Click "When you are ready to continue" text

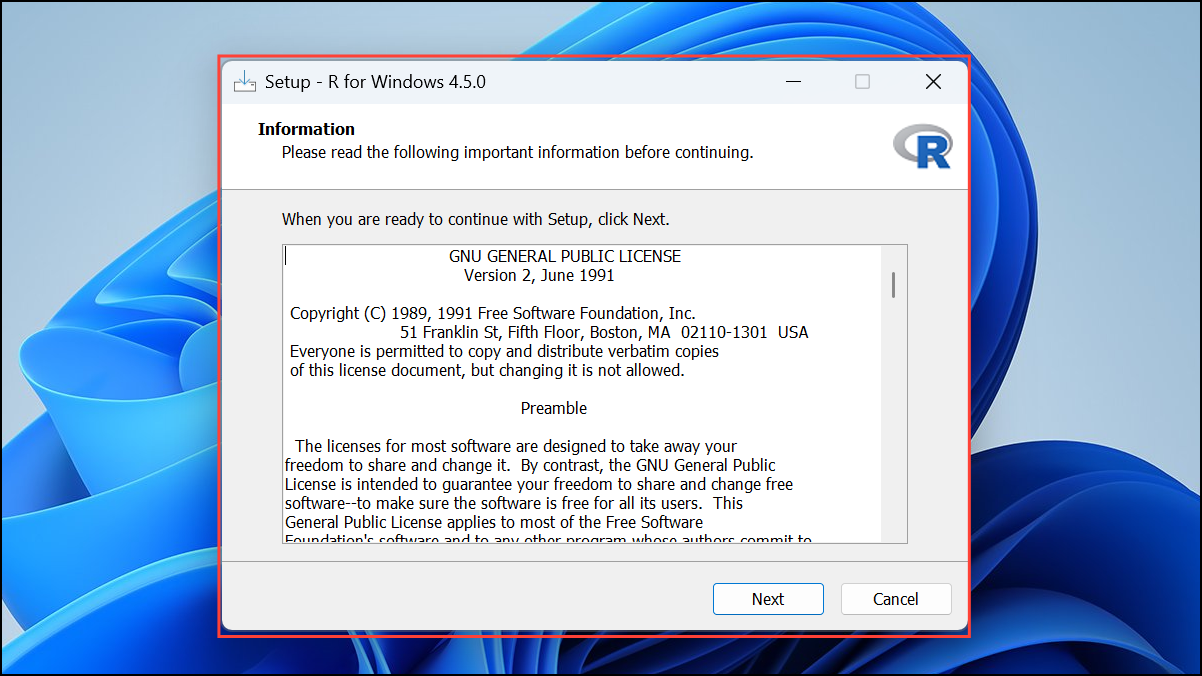[x=476, y=219]
